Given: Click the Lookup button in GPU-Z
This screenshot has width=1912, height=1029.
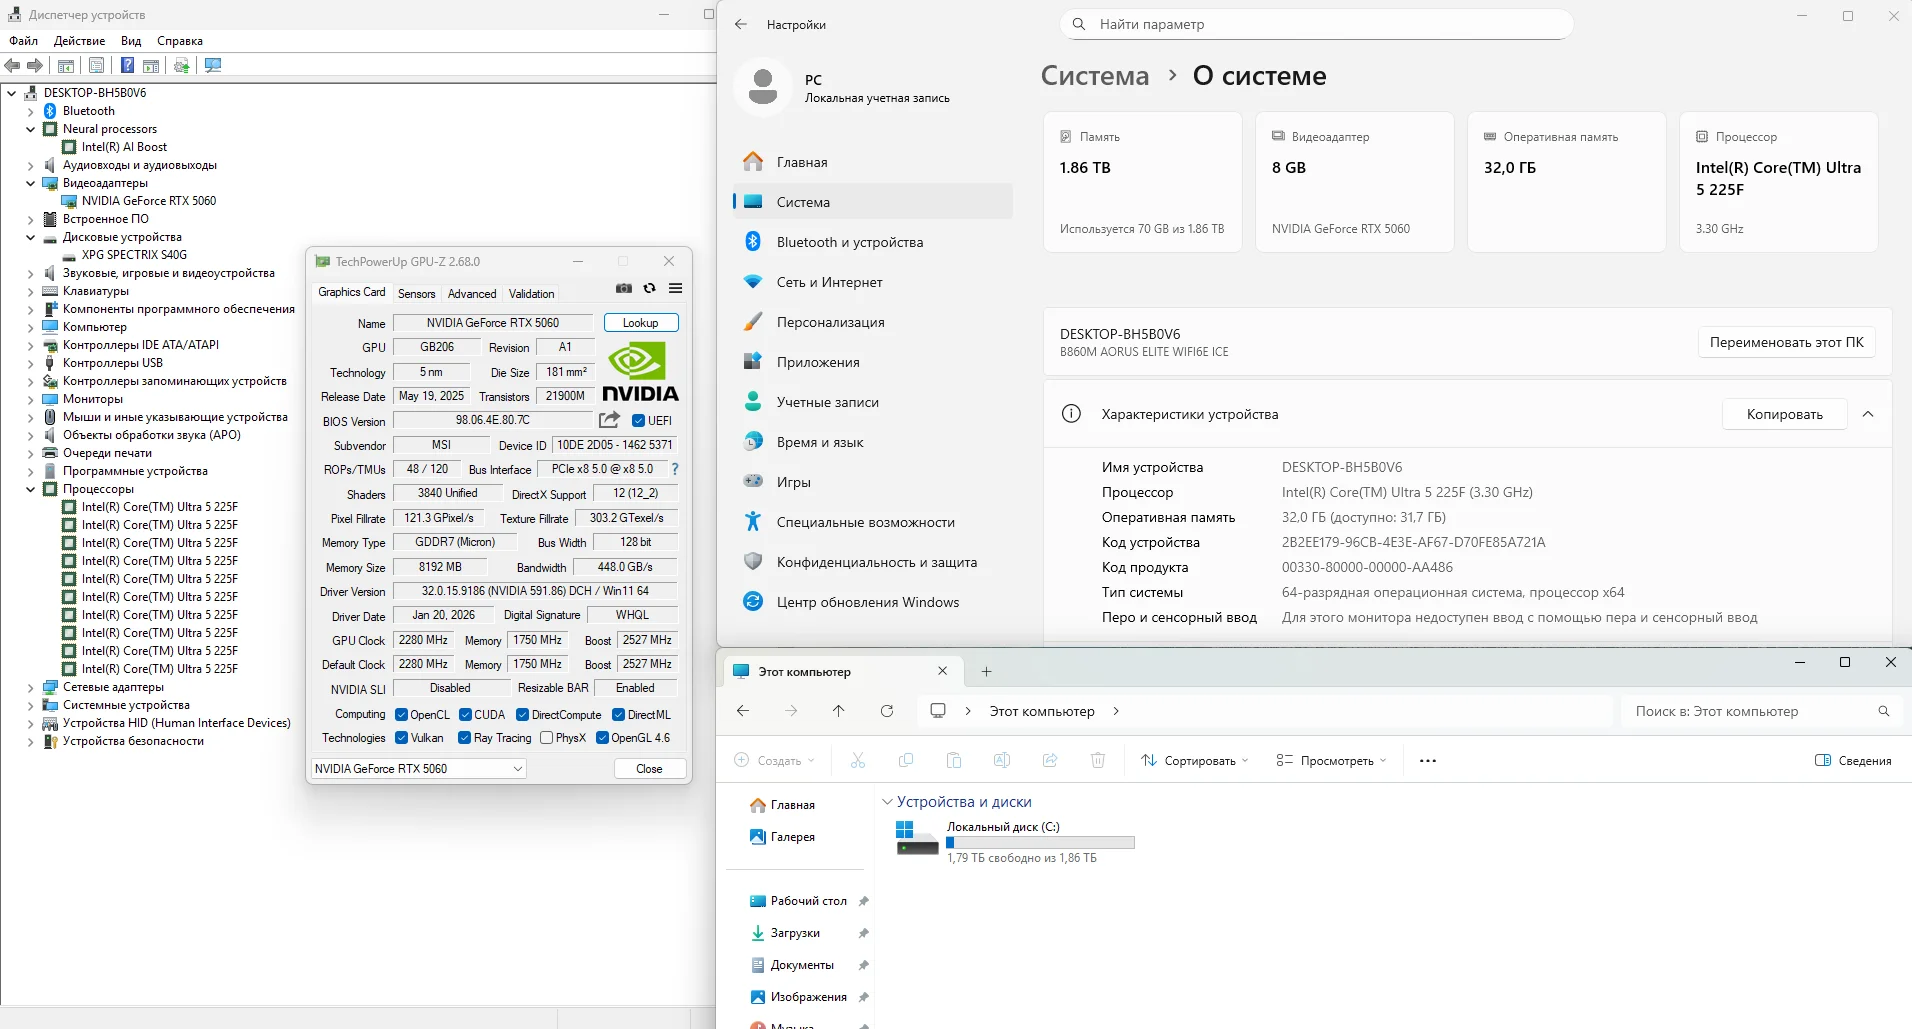Looking at the screenshot, I should coord(641,323).
